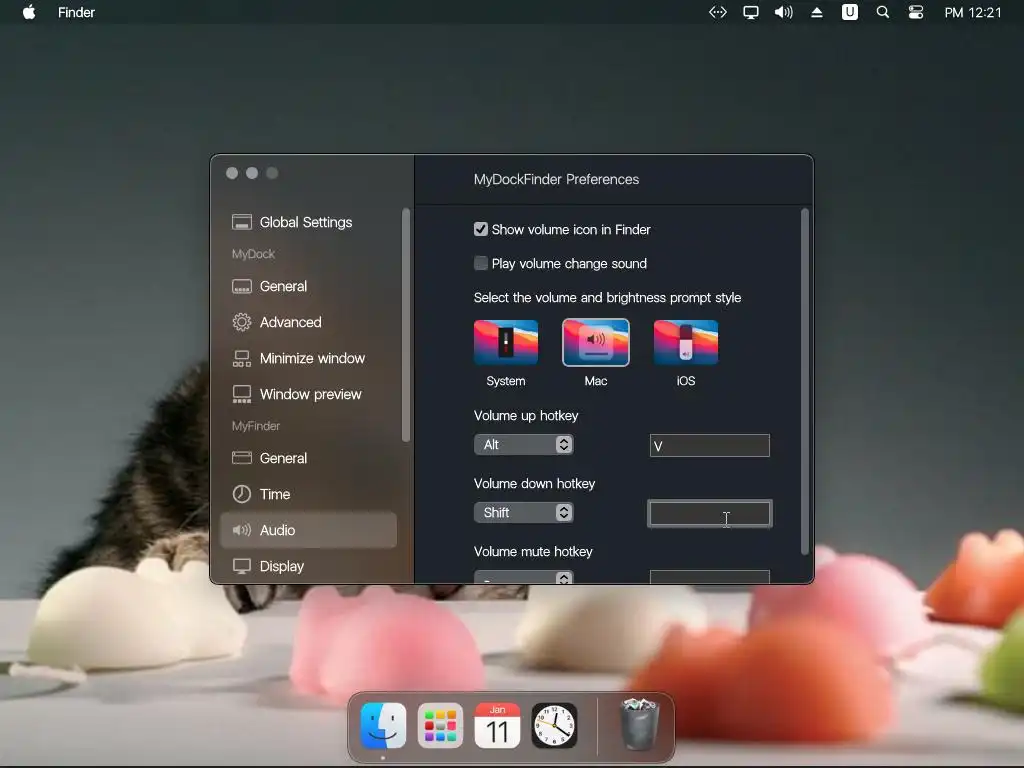Click the eject icon in menu bar
The image size is (1024, 768).
pos(816,12)
